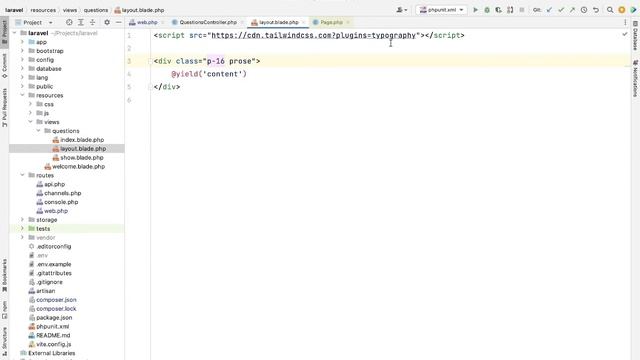Expand the database folder
Viewport: 640px width, 360px height.
[x=22, y=69]
